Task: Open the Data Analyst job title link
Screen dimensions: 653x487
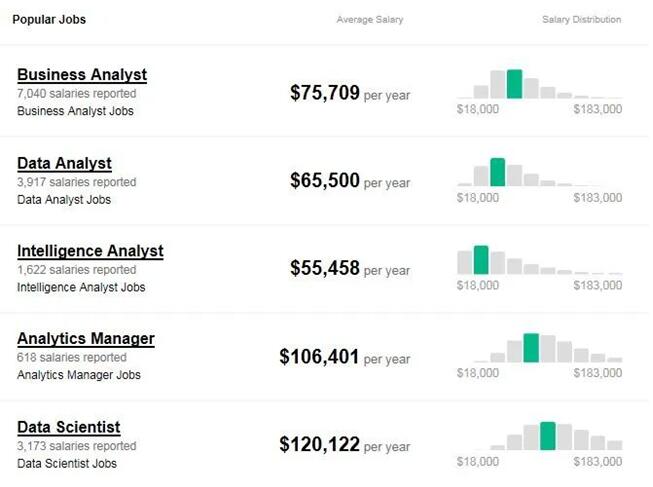Action: [x=64, y=163]
